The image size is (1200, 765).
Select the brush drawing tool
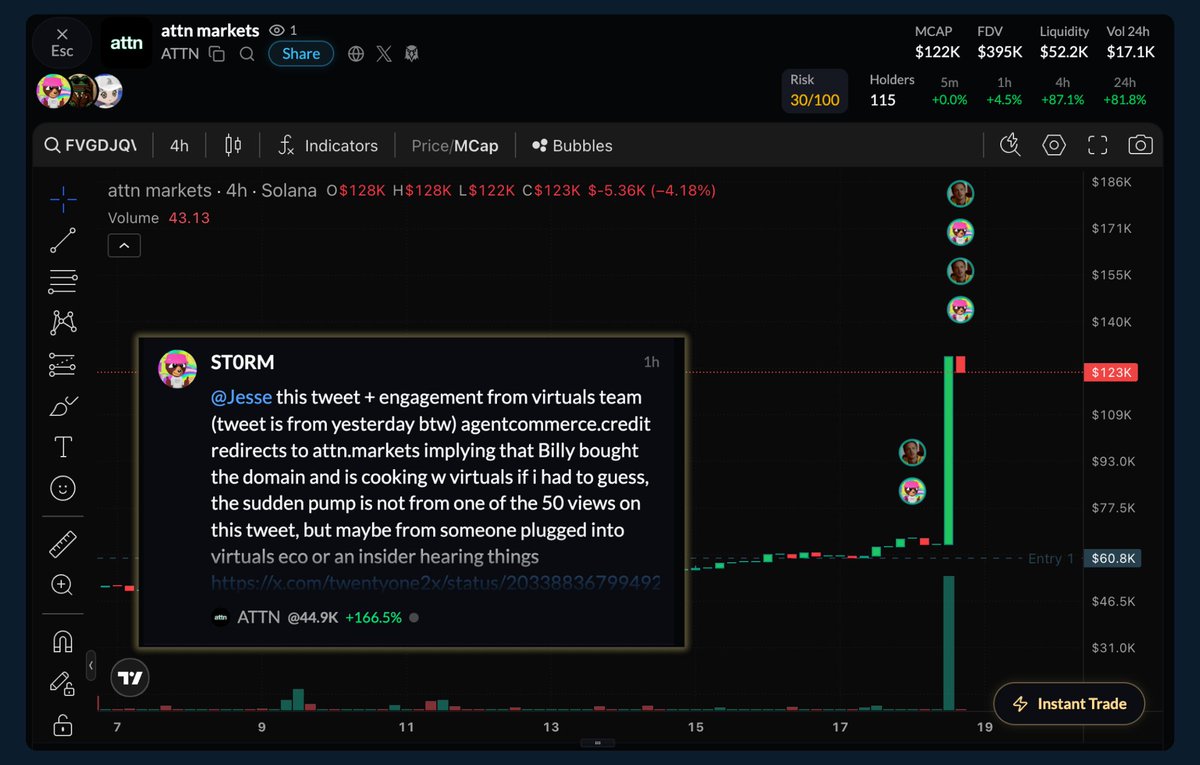(x=63, y=406)
